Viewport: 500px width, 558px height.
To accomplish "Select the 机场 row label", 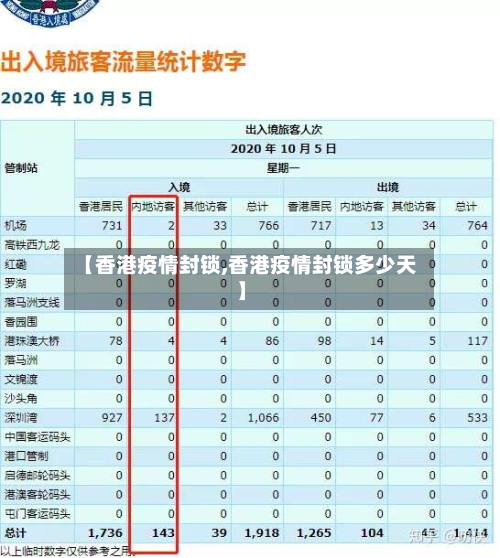I will 16,226.
